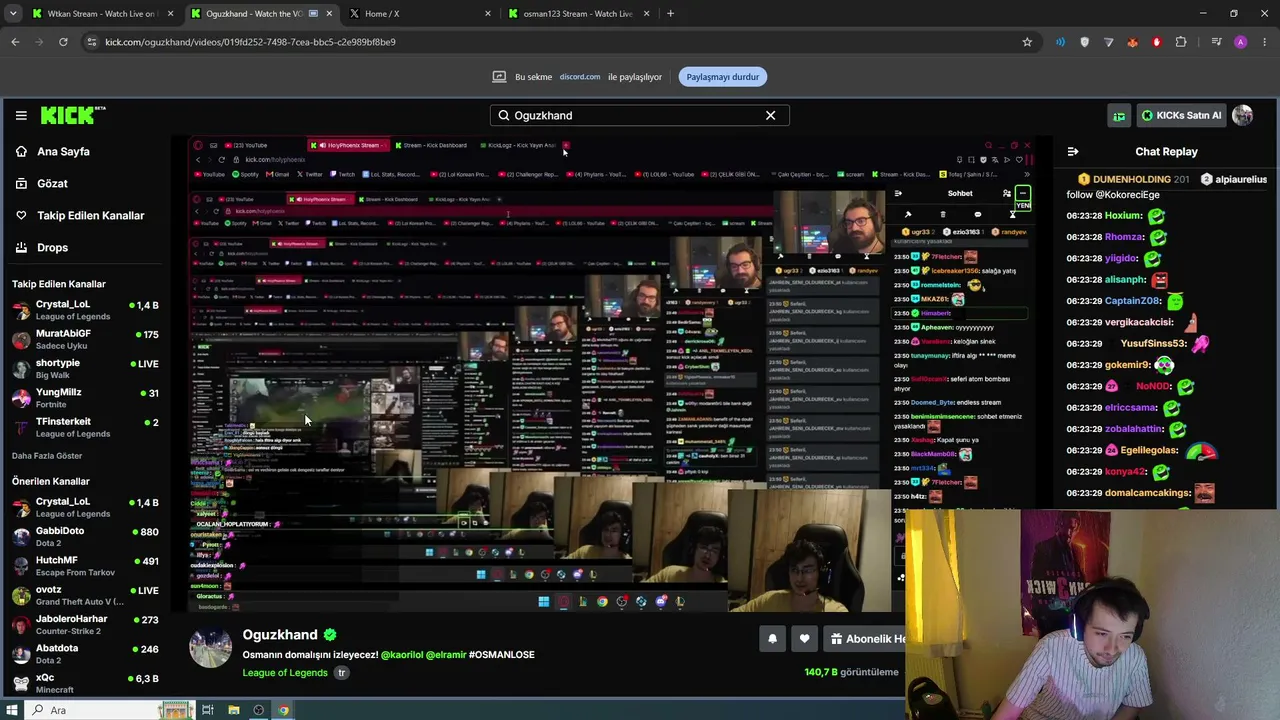The width and height of the screenshot is (1280, 720).
Task: Open the browser extensions puzzle icon
Action: pos(1181,42)
